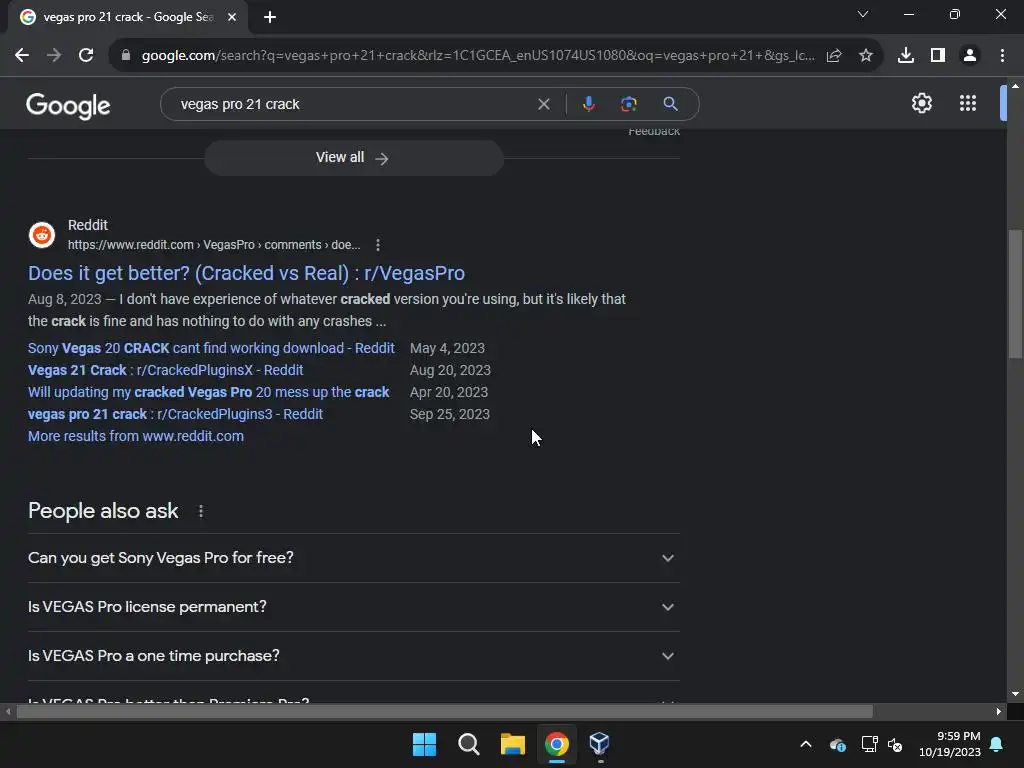Image resolution: width=1024 pixels, height=768 pixels.
Task: Click the horizontal scrollbar thumb
Action: click(x=444, y=711)
